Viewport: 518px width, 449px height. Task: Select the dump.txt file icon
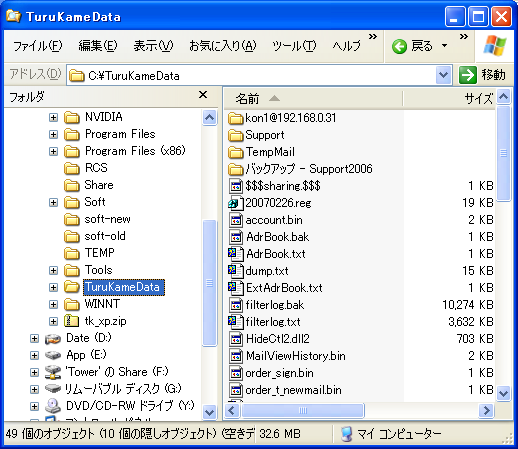click(x=235, y=271)
